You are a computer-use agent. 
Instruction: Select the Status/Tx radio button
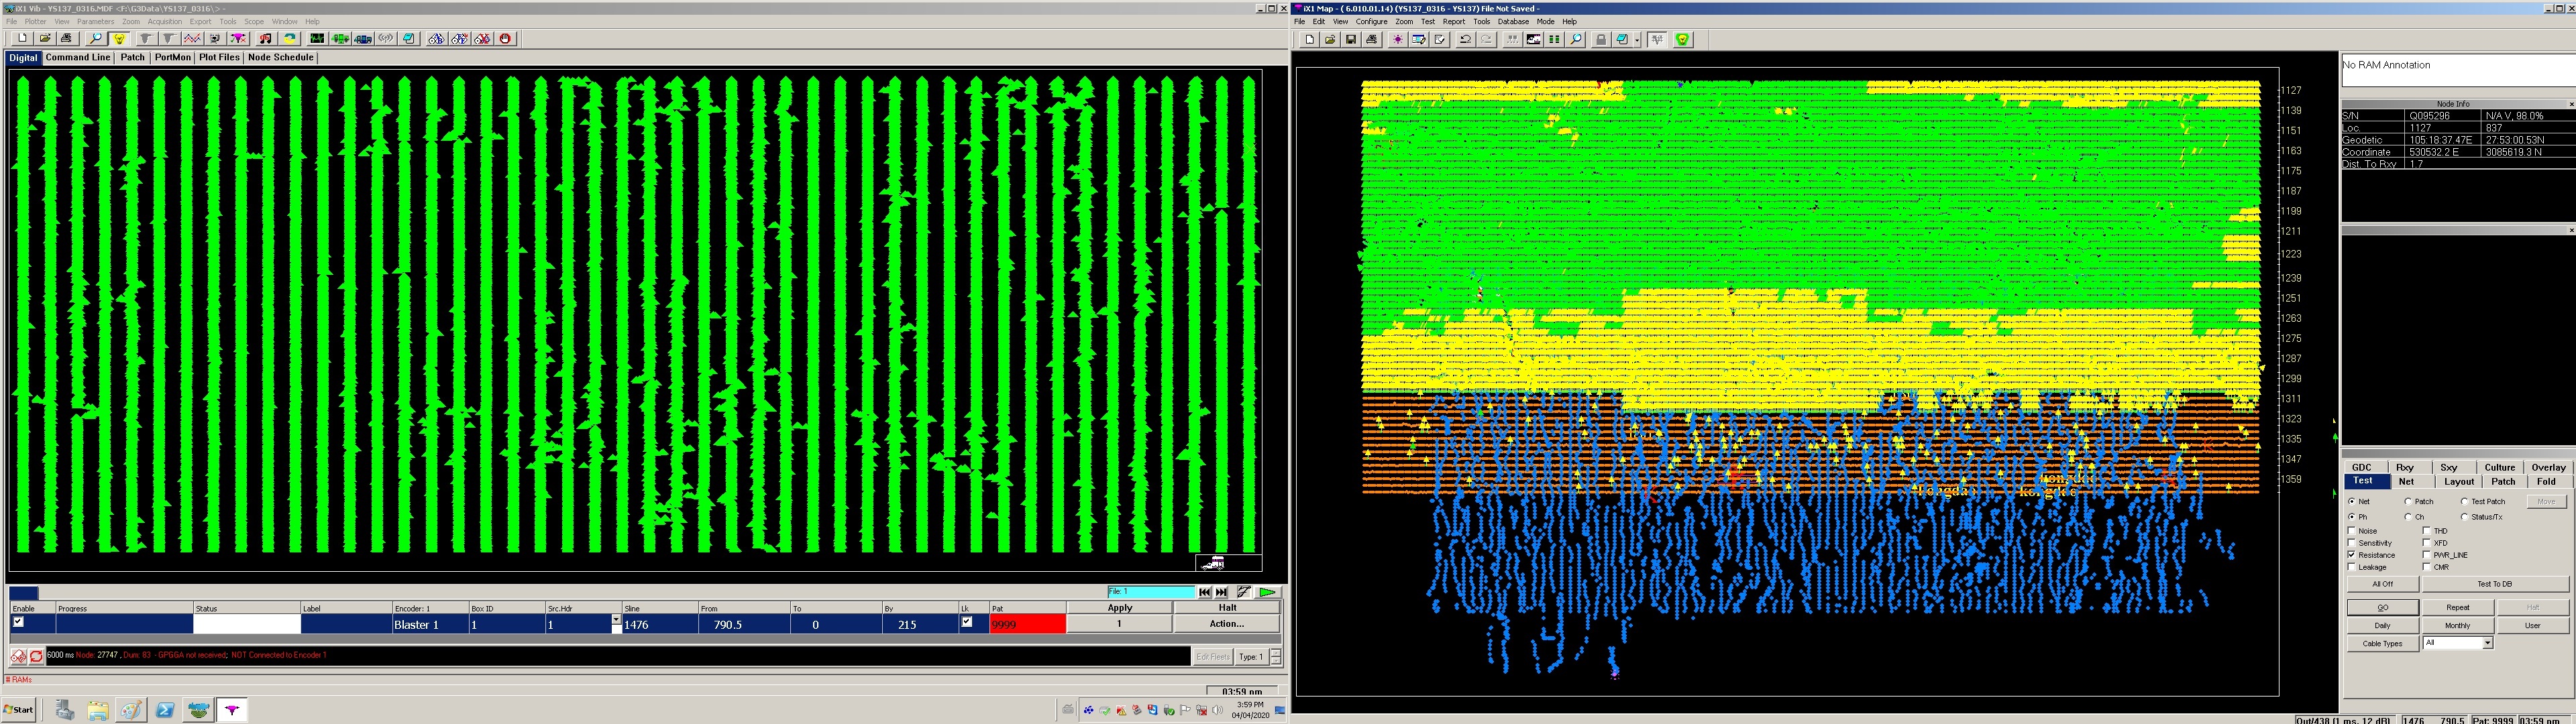tap(2464, 517)
